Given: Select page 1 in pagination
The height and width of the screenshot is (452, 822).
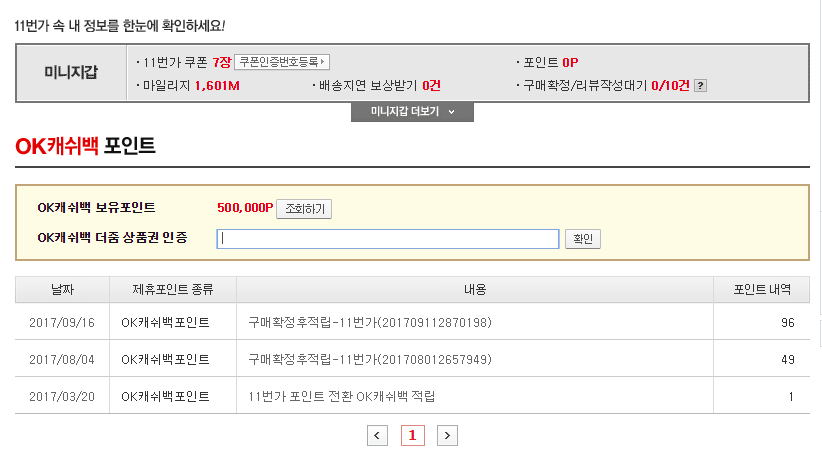Looking at the screenshot, I should pos(412,435).
